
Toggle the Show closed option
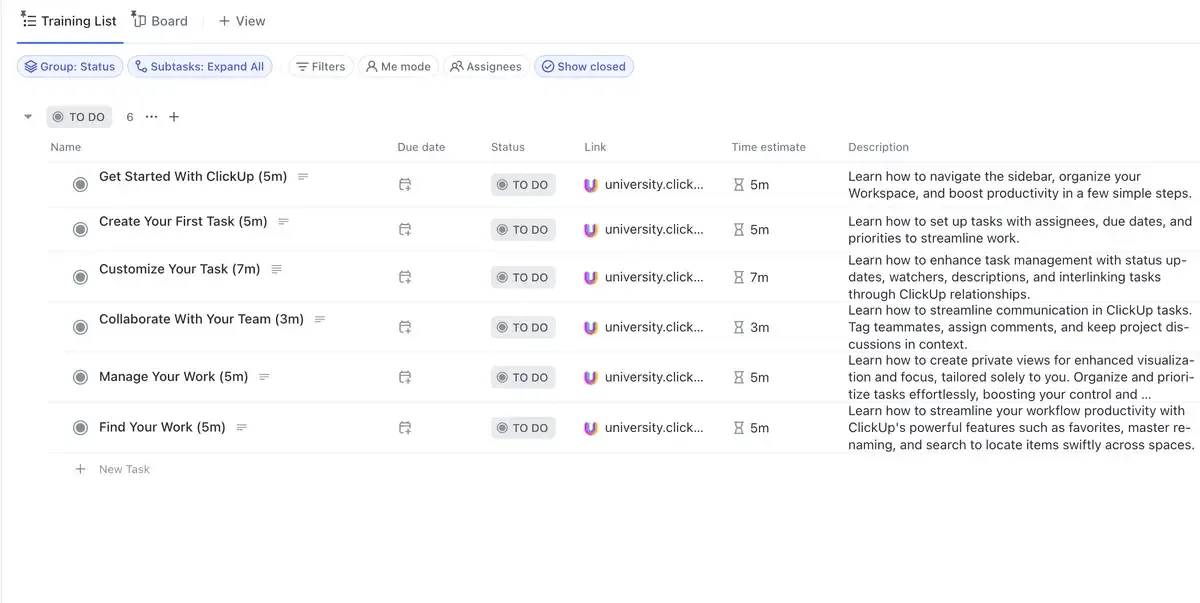583,67
